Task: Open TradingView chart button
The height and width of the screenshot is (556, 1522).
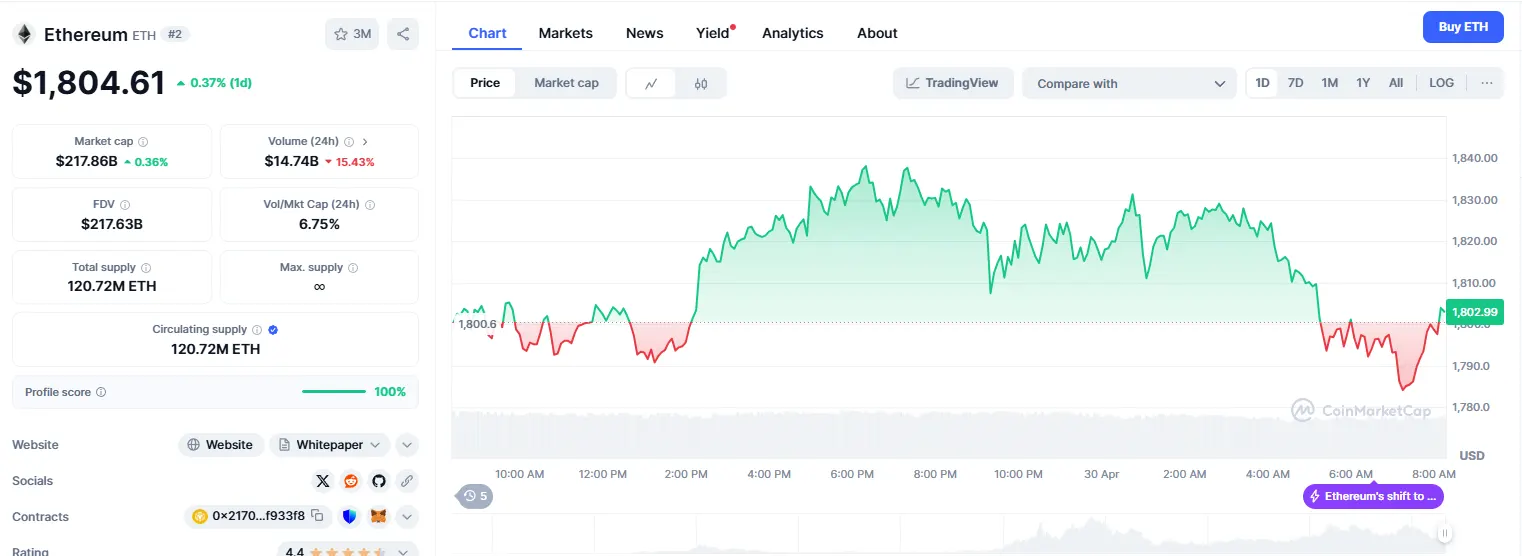Action: pos(952,83)
